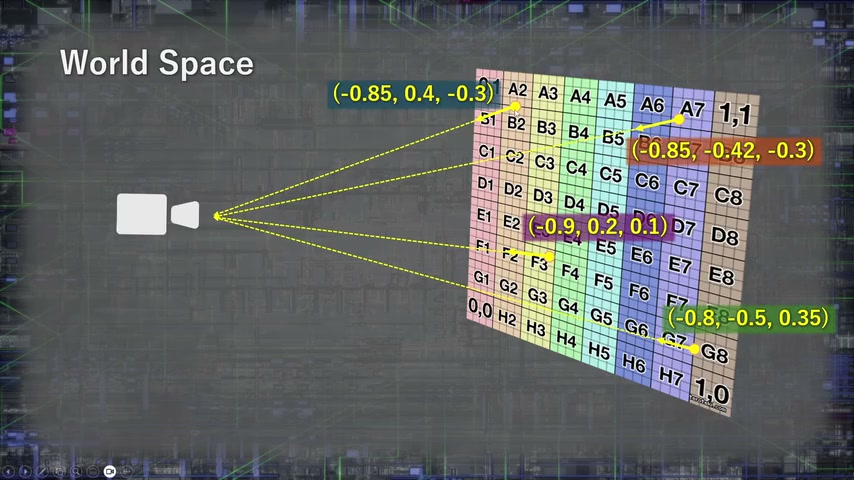Click grid cell E8

coord(722,276)
